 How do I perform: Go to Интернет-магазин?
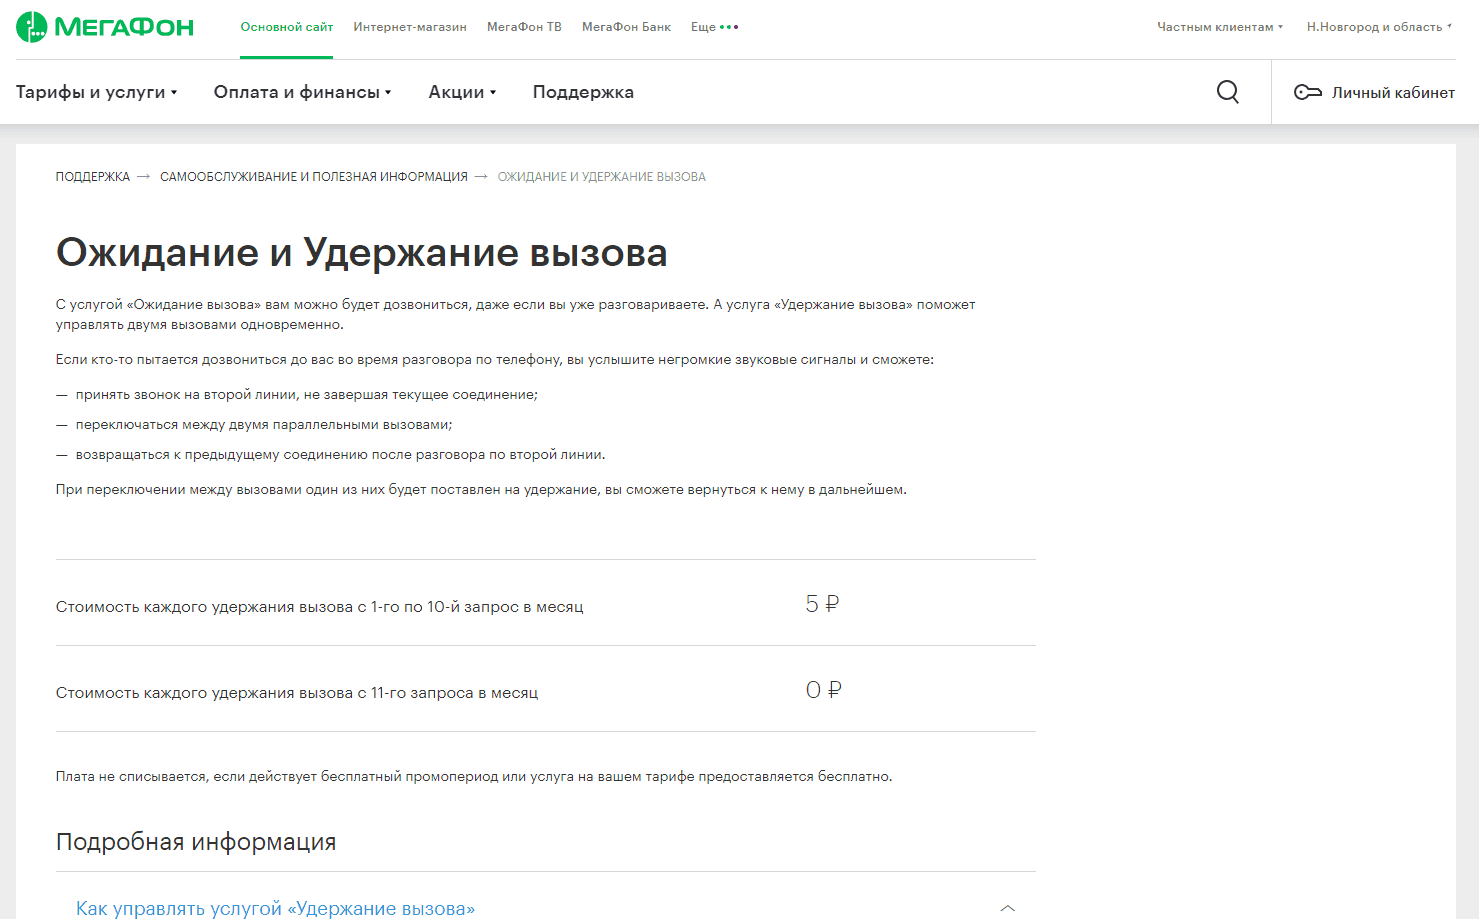[410, 27]
